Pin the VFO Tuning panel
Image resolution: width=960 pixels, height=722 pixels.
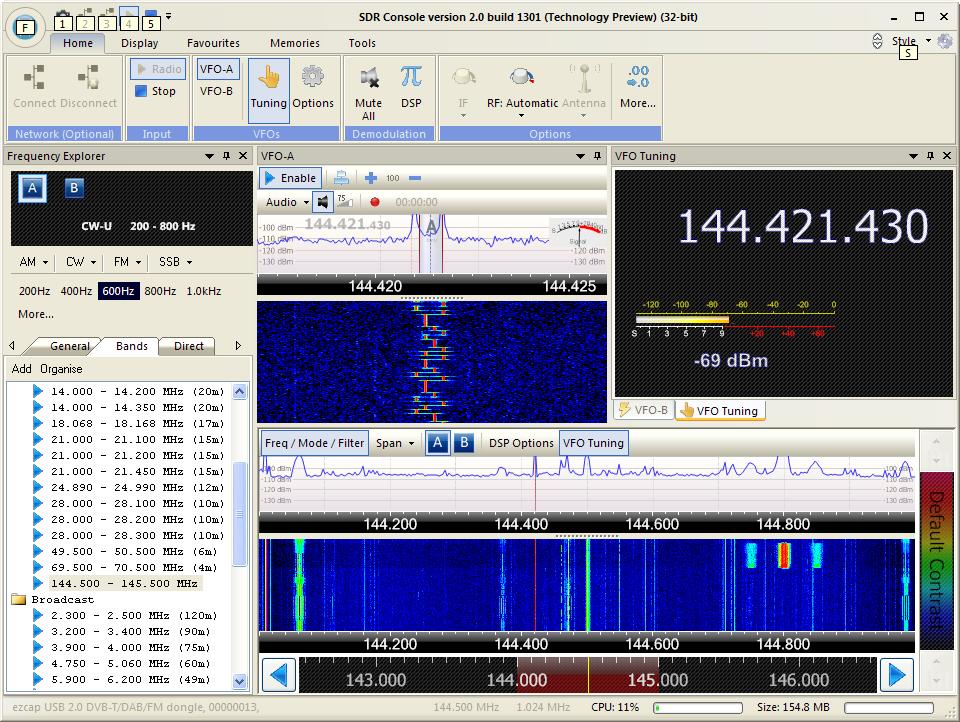click(x=931, y=156)
